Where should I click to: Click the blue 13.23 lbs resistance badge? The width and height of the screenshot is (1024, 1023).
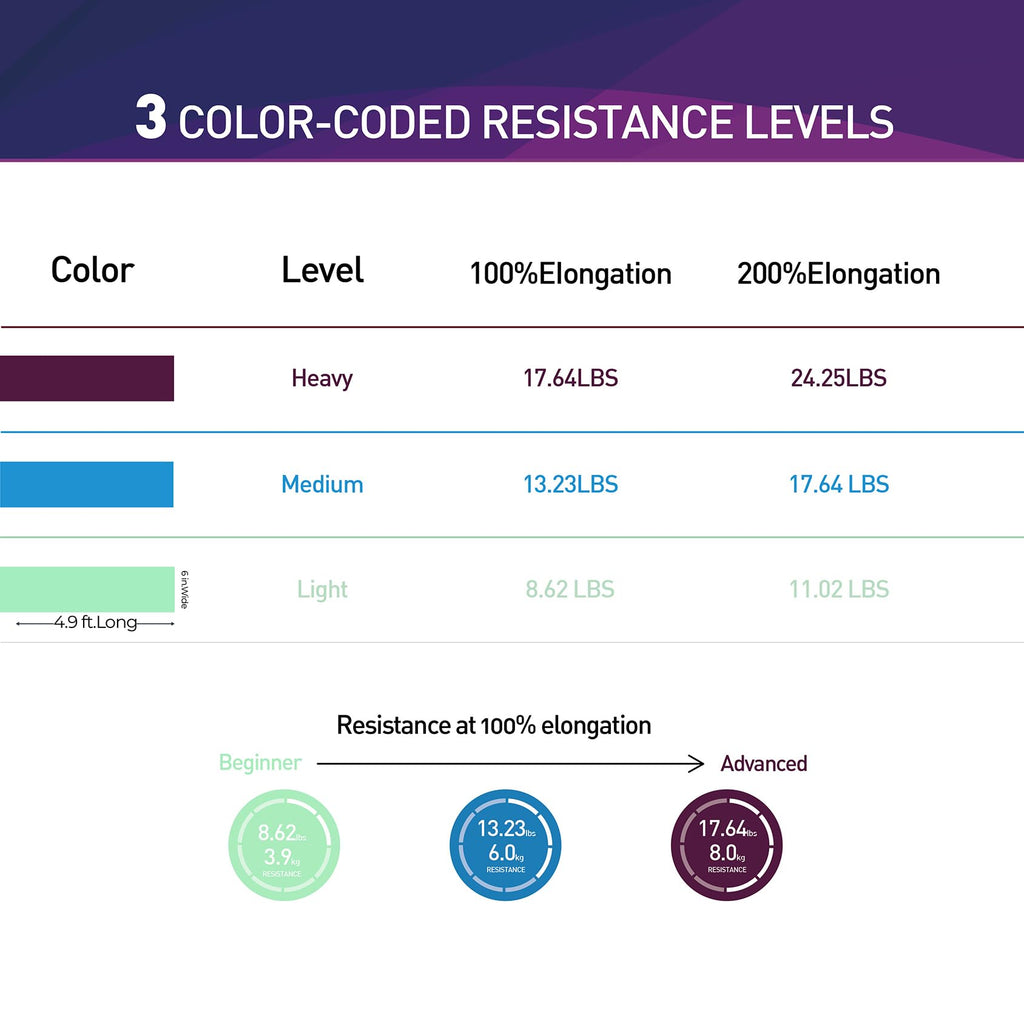point(505,845)
